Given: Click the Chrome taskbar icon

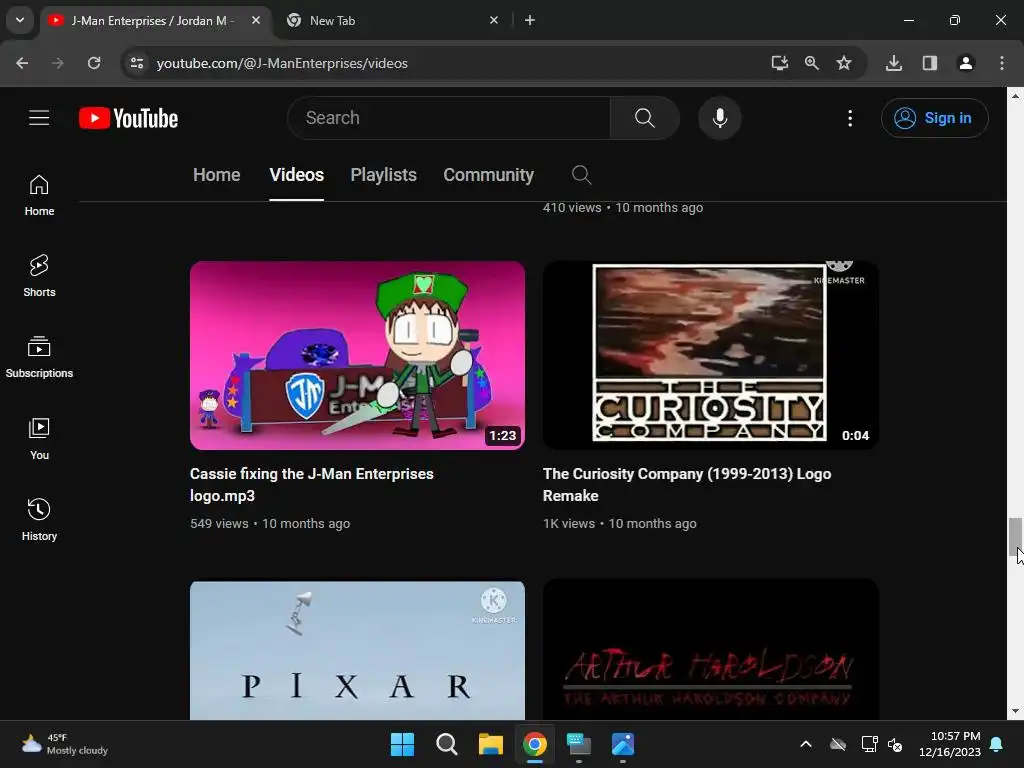Looking at the screenshot, I should (x=534, y=744).
